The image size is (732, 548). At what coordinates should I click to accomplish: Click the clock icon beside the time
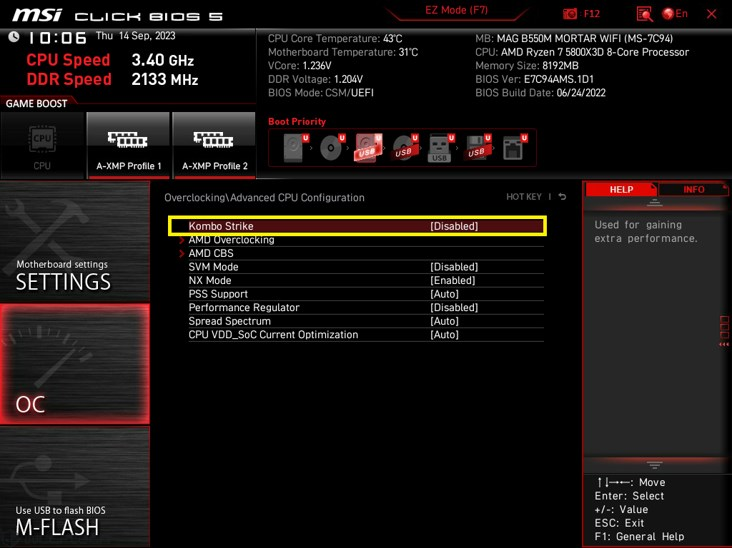click(14, 37)
